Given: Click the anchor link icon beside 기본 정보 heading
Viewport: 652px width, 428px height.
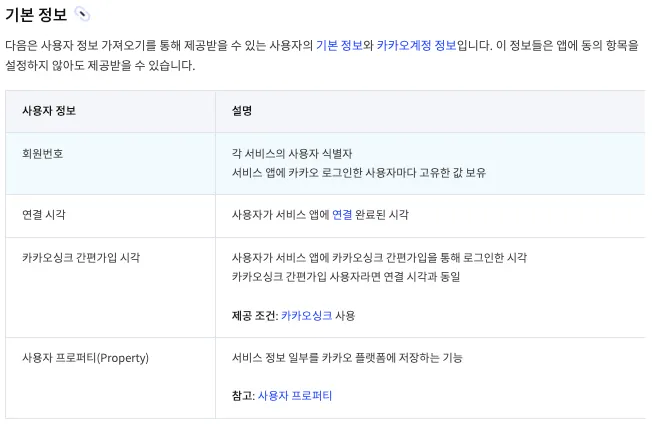Looking at the screenshot, I should pos(82,15).
